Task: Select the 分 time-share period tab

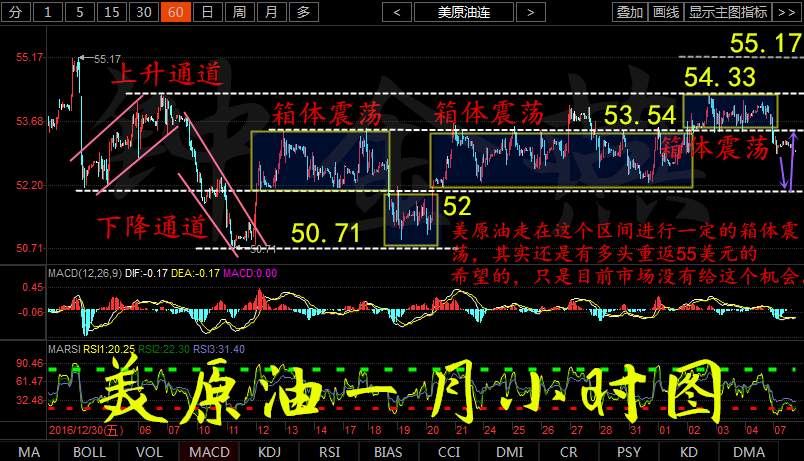Action: tap(16, 12)
